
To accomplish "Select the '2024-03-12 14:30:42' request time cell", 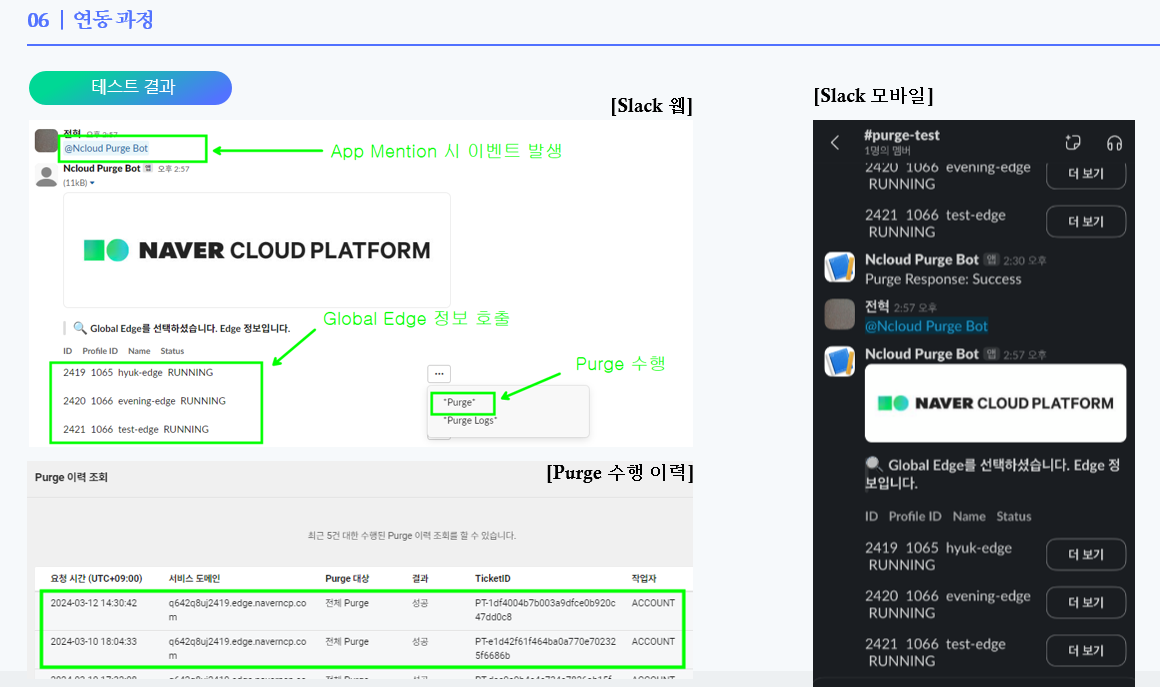I will coord(93,603).
